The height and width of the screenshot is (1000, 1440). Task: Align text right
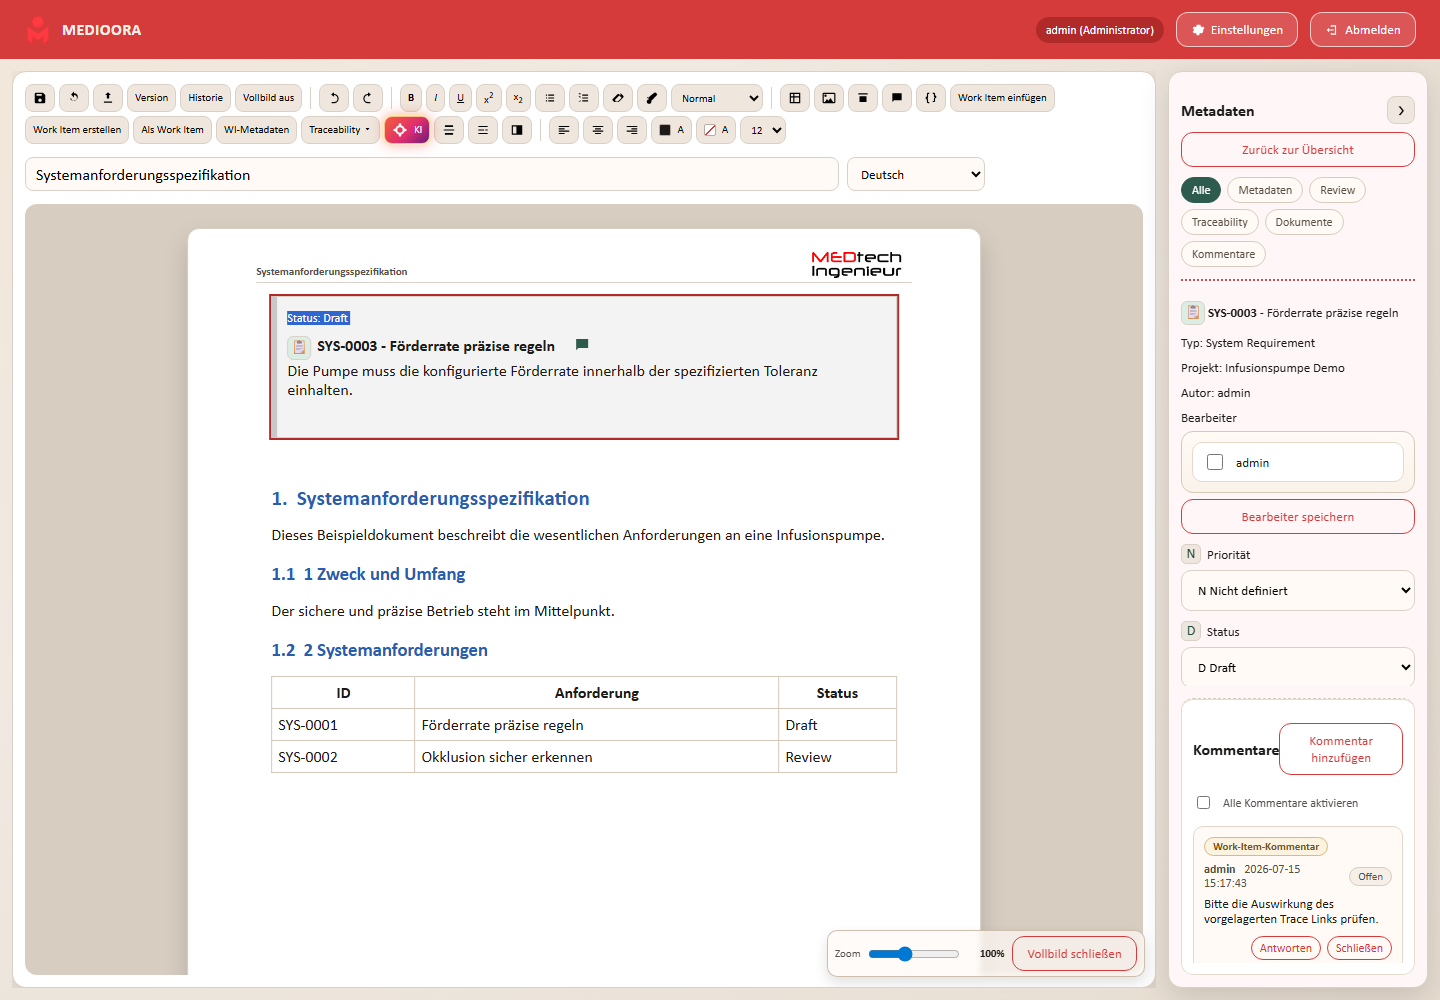point(632,130)
